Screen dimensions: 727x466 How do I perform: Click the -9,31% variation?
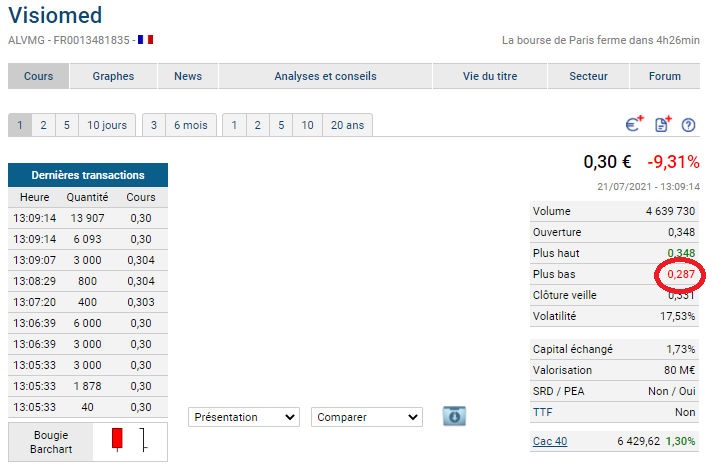click(673, 162)
